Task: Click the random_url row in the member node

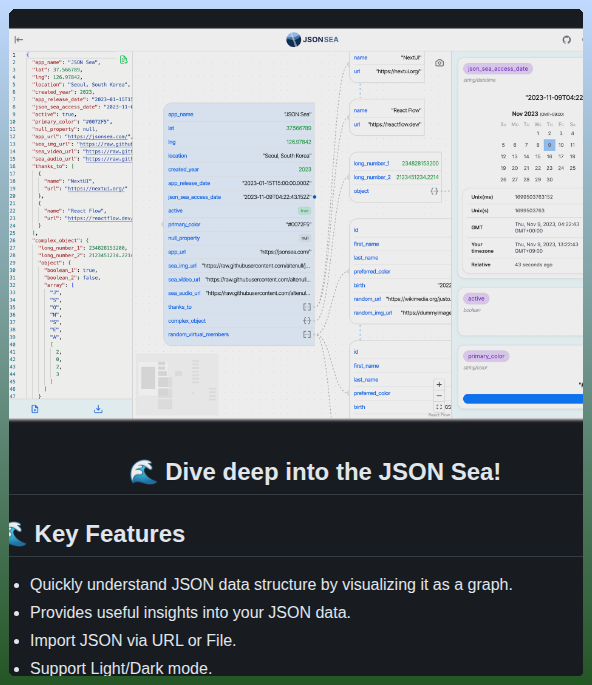Action: point(401,299)
